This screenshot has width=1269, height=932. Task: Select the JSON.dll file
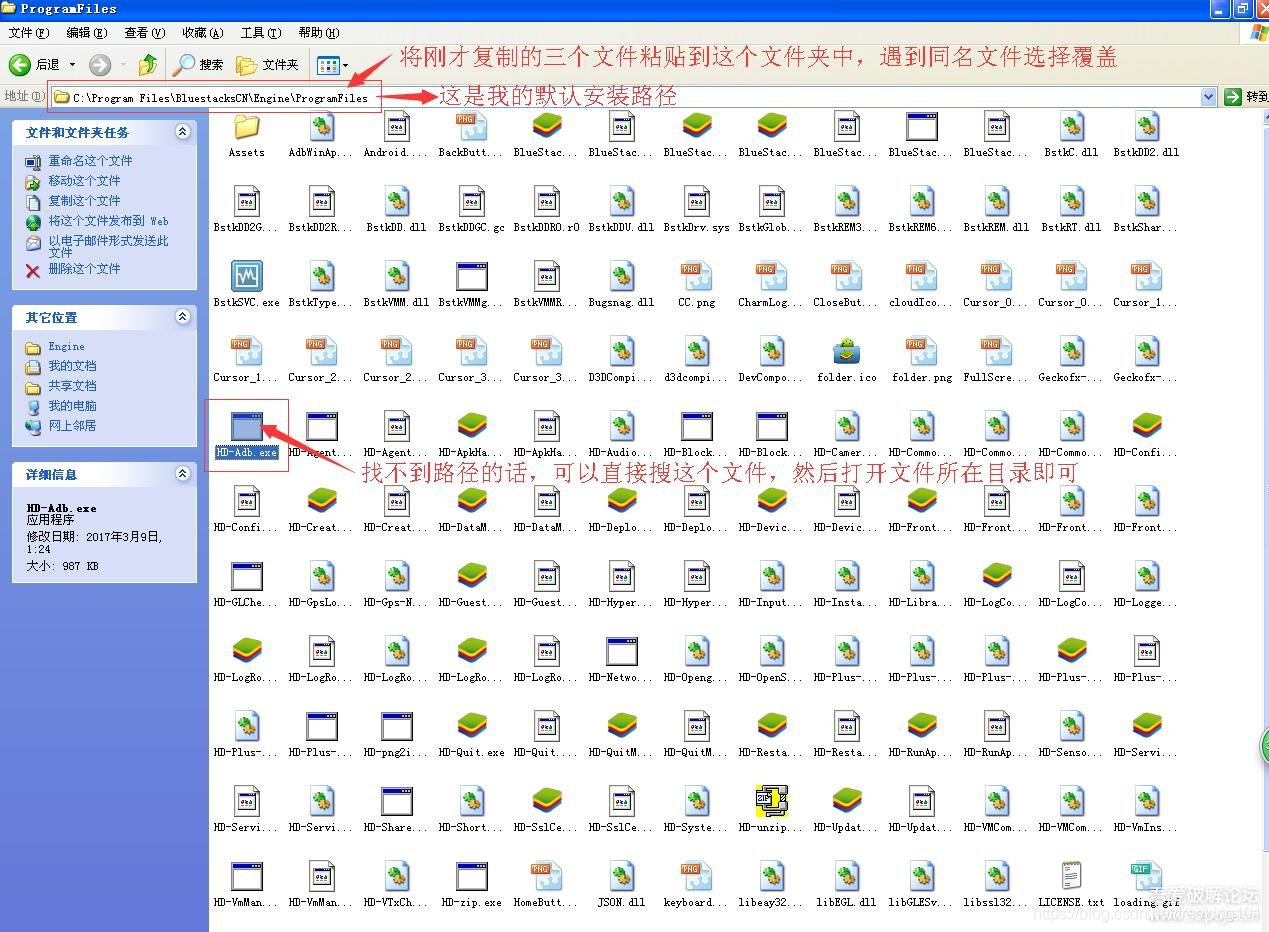click(622, 884)
